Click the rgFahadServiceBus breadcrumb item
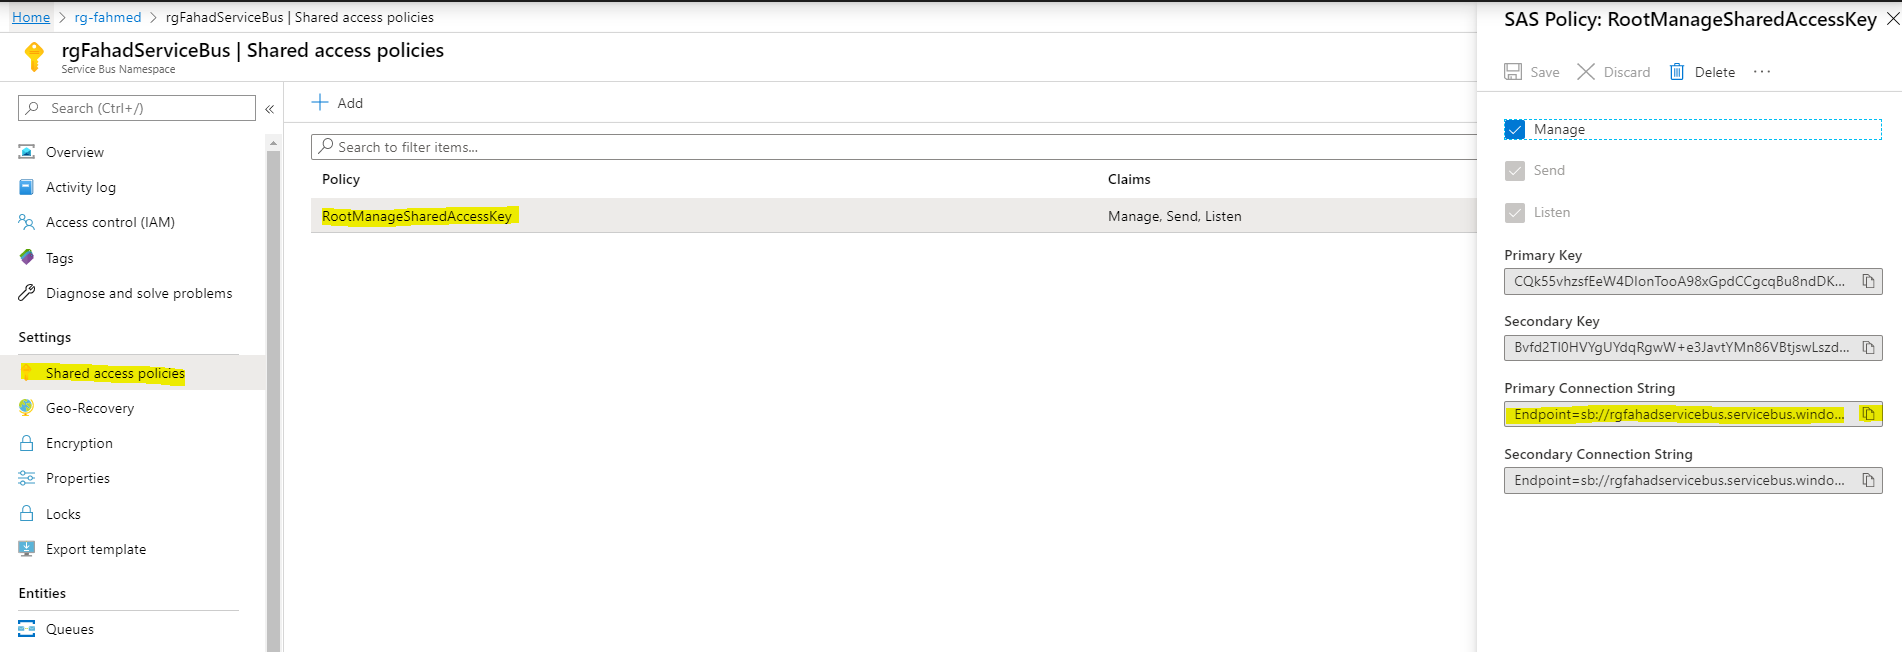 point(300,17)
